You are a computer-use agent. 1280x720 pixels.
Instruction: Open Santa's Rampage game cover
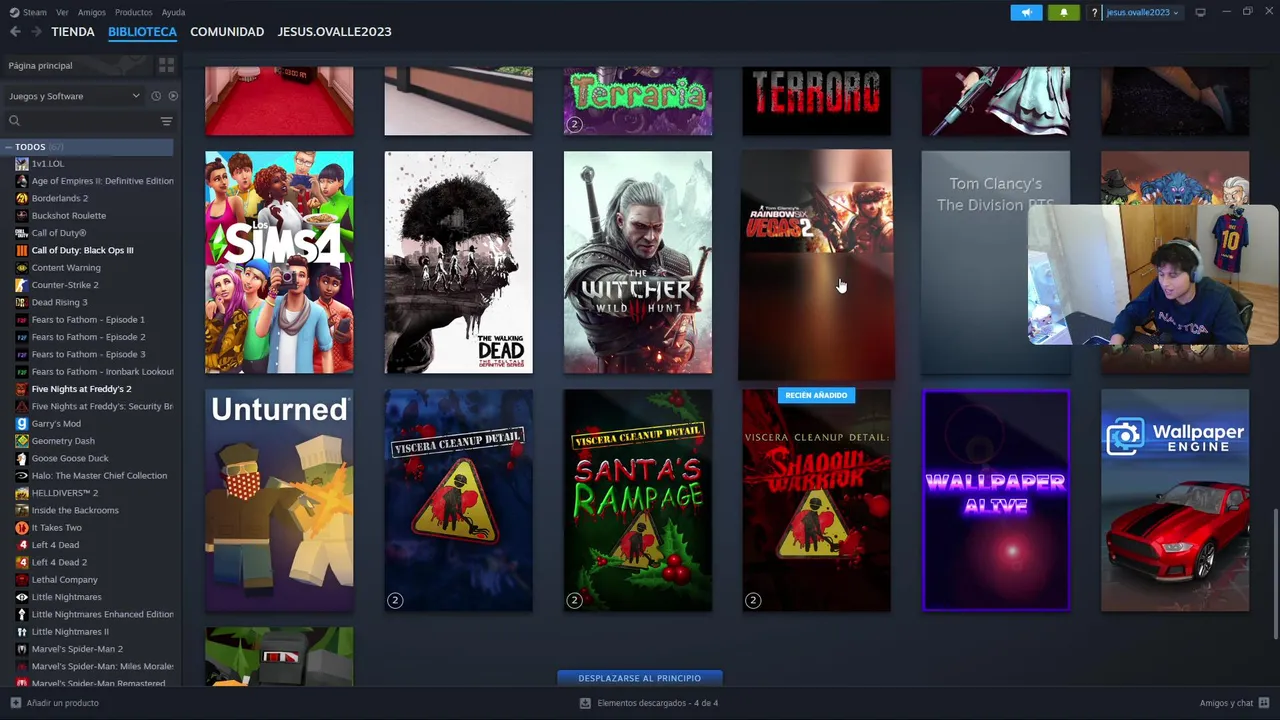[638, 500]
